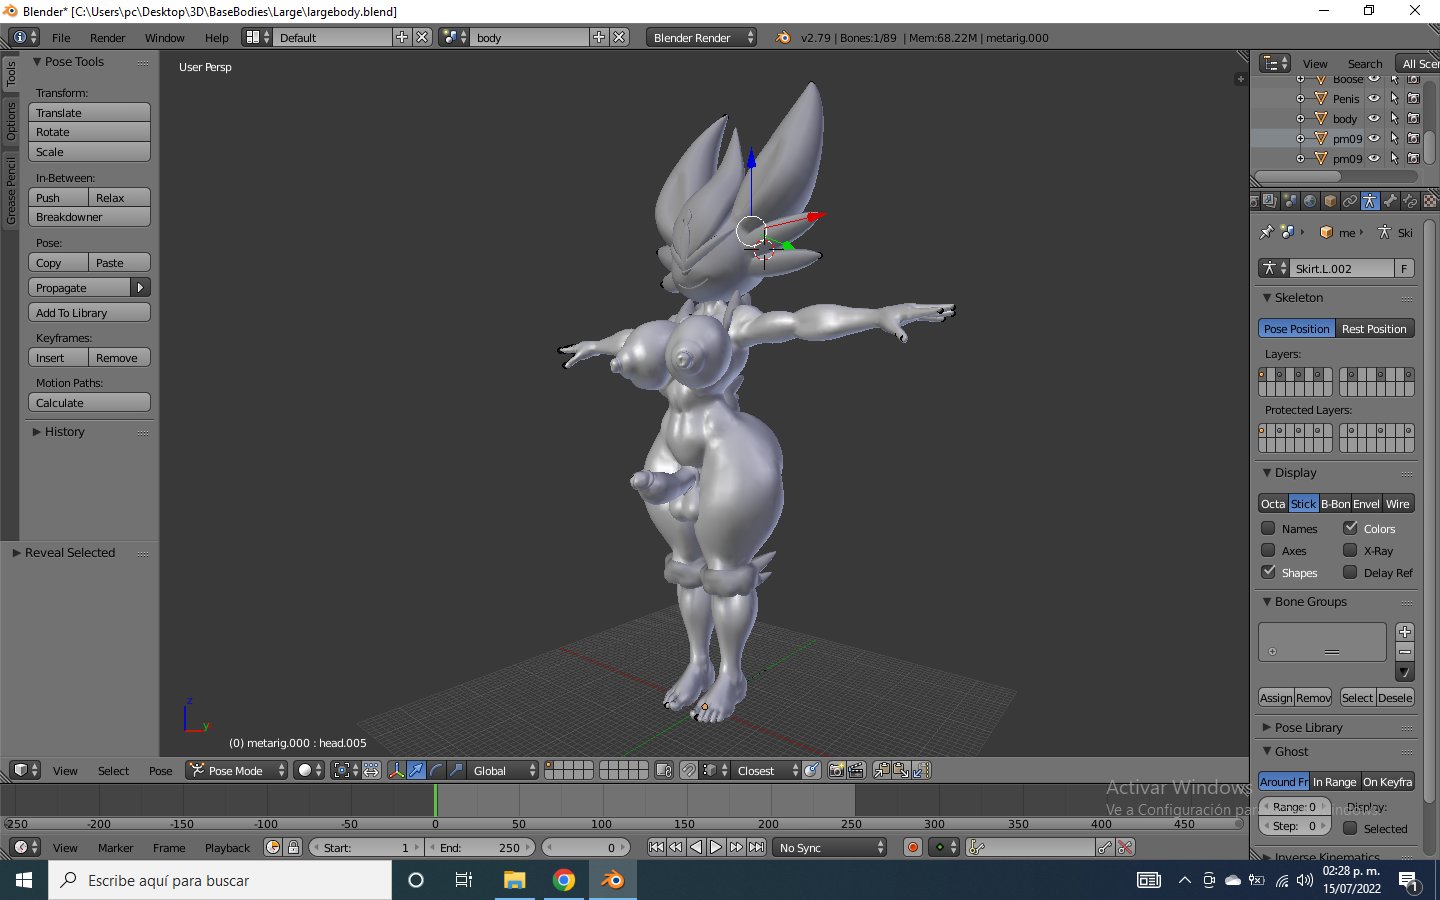Open the World properties globe tab
Screen dimensions: 1440x900
(1309, 201)
